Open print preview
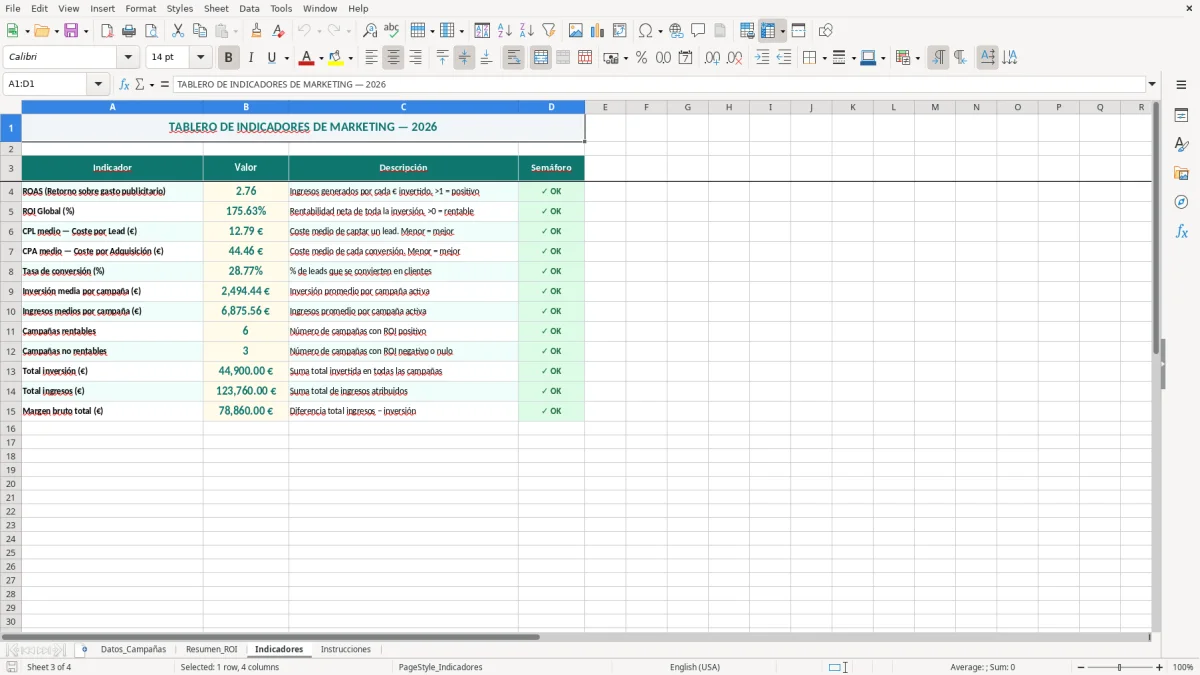Image resolution: width=1200 pixels, height=675 pixels. (x=151, y=31)
